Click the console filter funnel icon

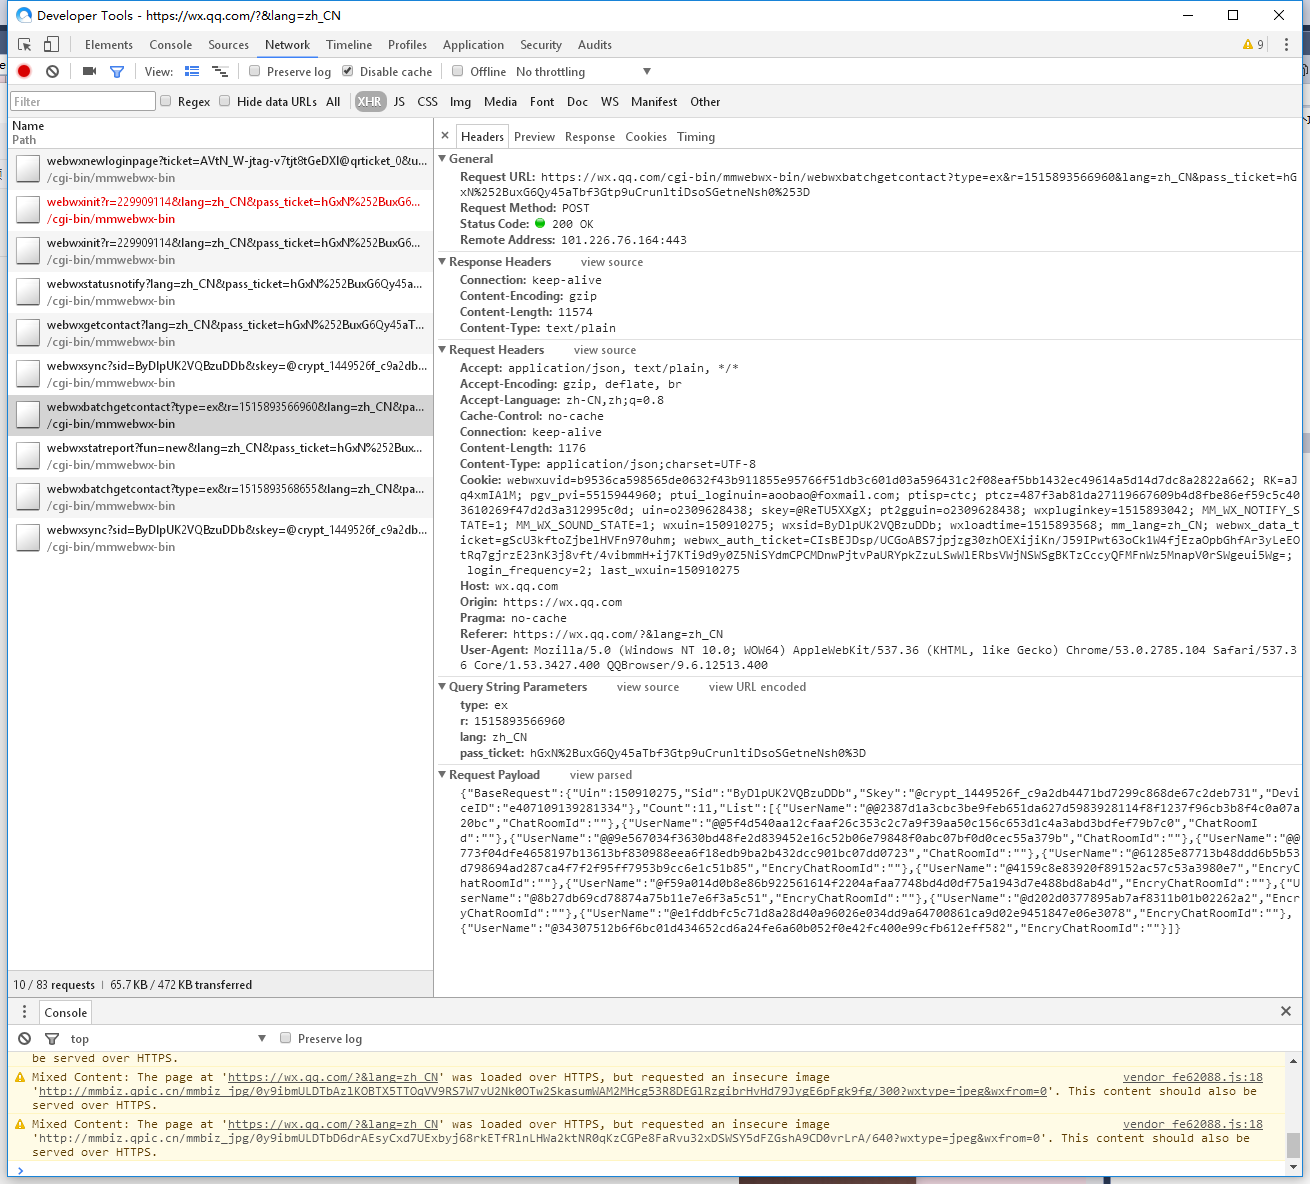tap(52, 1039)
